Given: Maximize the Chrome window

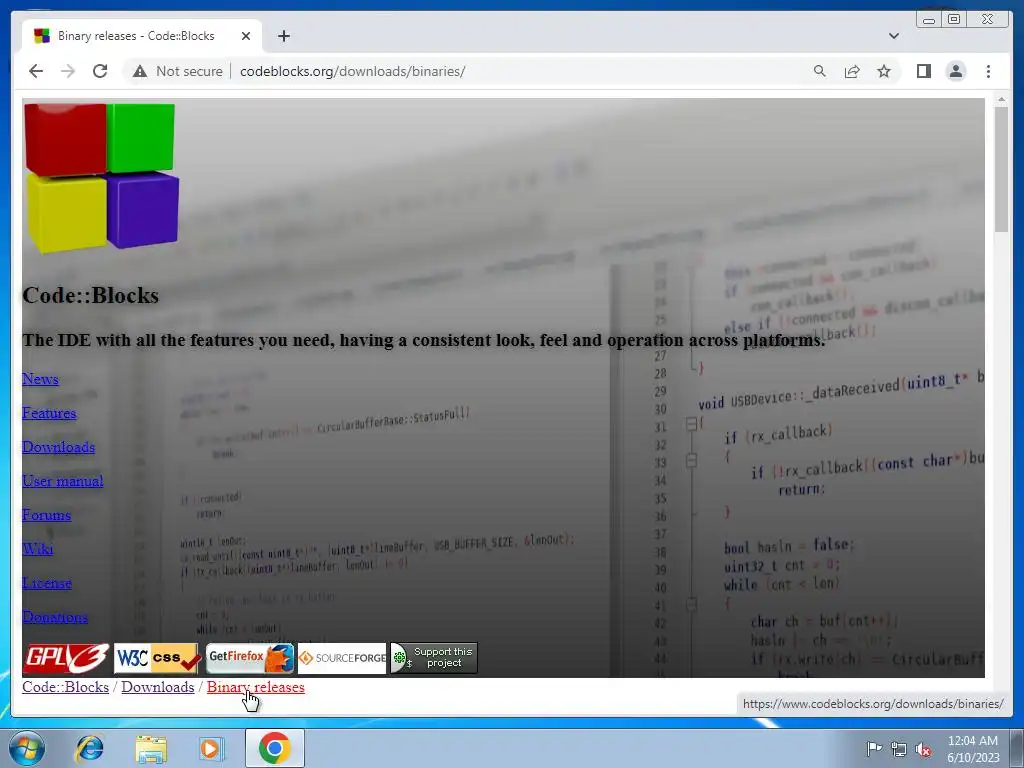Looking at the screenshot, I should coord(954,19).
